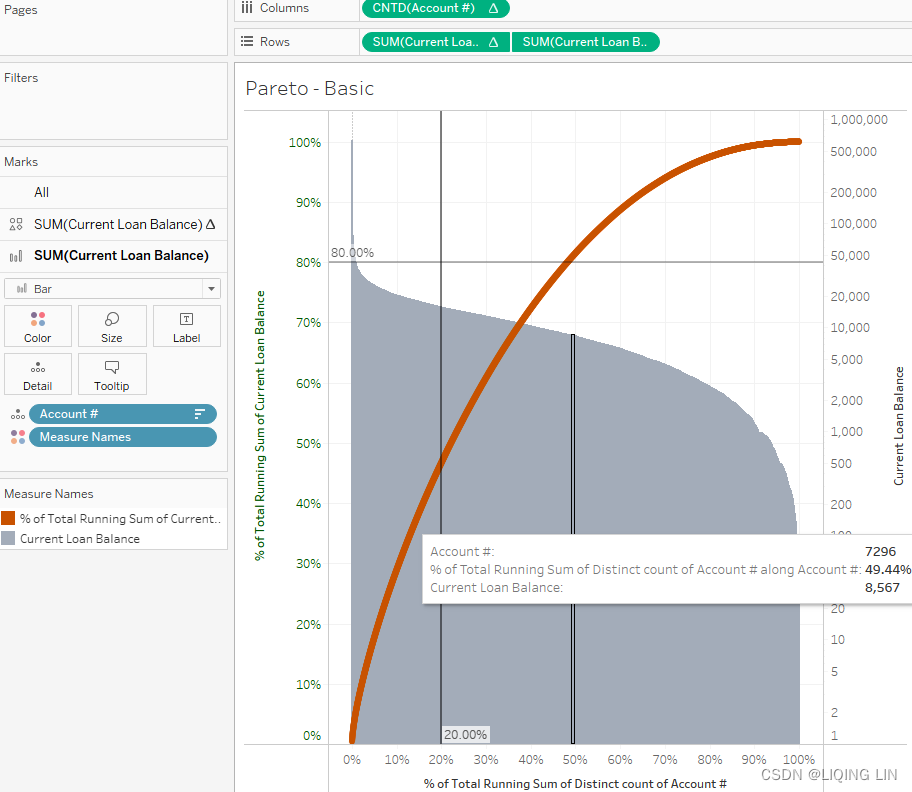Viewport: 912px width, 792px height.
Task: Click the tooltip Account # value 7296
Action: (x=881, y=551)
